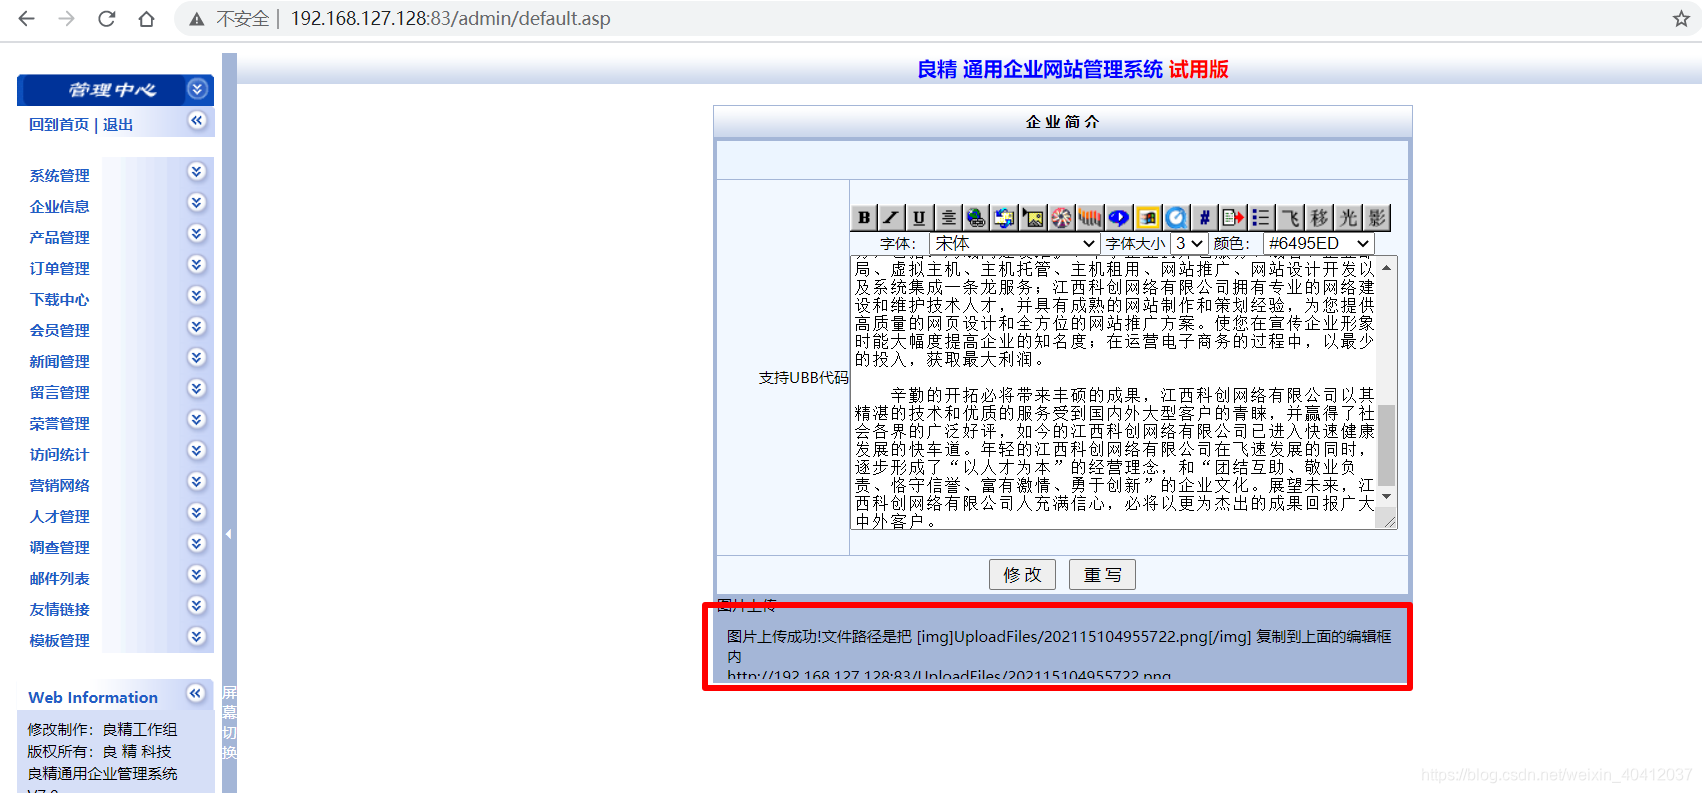Insert an email link using the envelope icon
The height and width of the screenshot is (793, 1702).
(1005, 218)
